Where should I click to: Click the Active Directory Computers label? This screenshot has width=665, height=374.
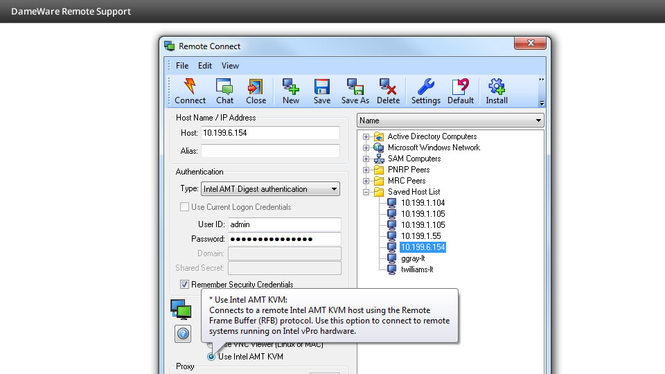click(432, 137)
